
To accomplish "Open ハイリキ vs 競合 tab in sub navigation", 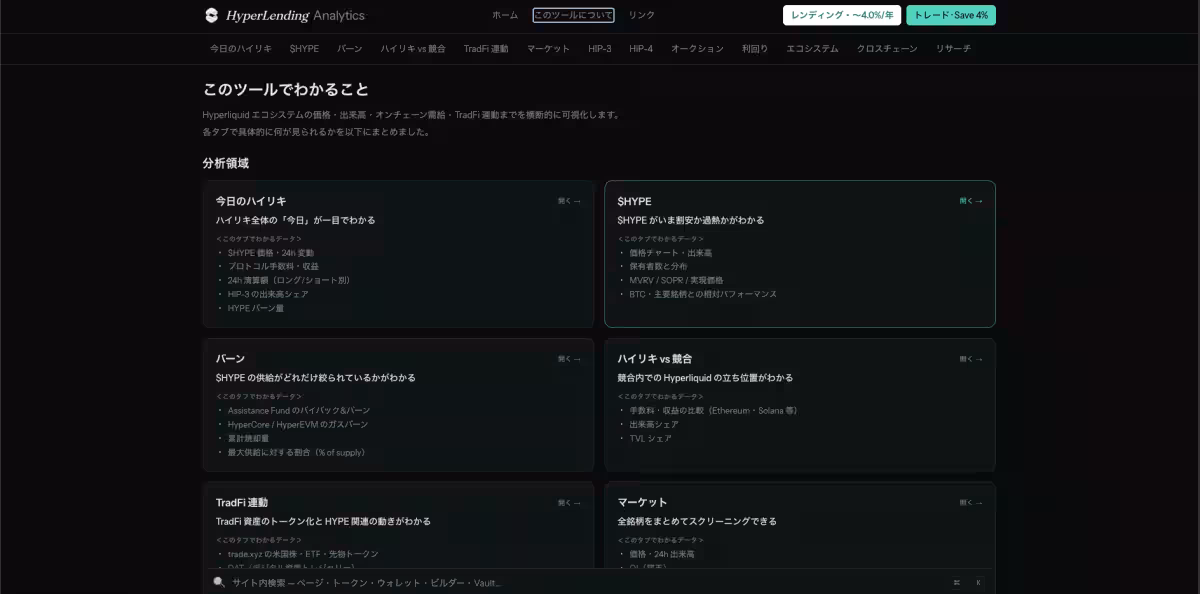I will (x=413, y=48).
